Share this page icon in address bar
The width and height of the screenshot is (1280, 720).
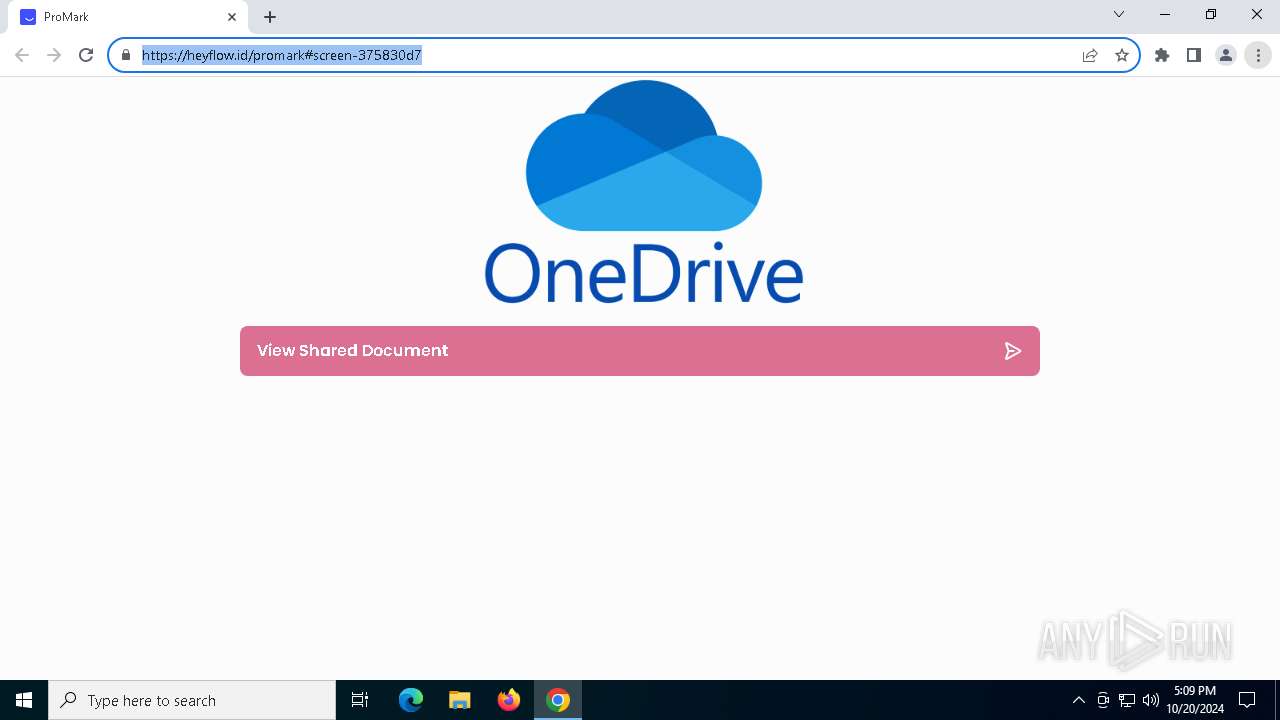1090,55
